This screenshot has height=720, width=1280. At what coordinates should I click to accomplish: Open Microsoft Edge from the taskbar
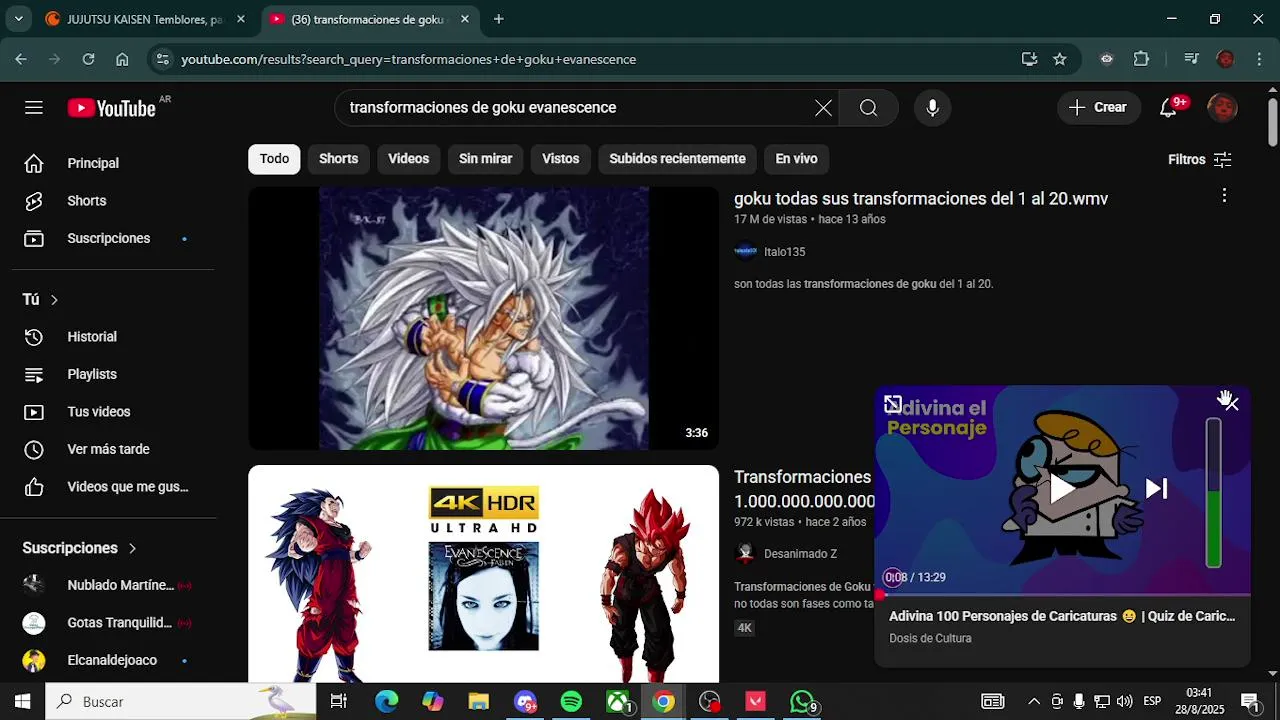(386, 702)
